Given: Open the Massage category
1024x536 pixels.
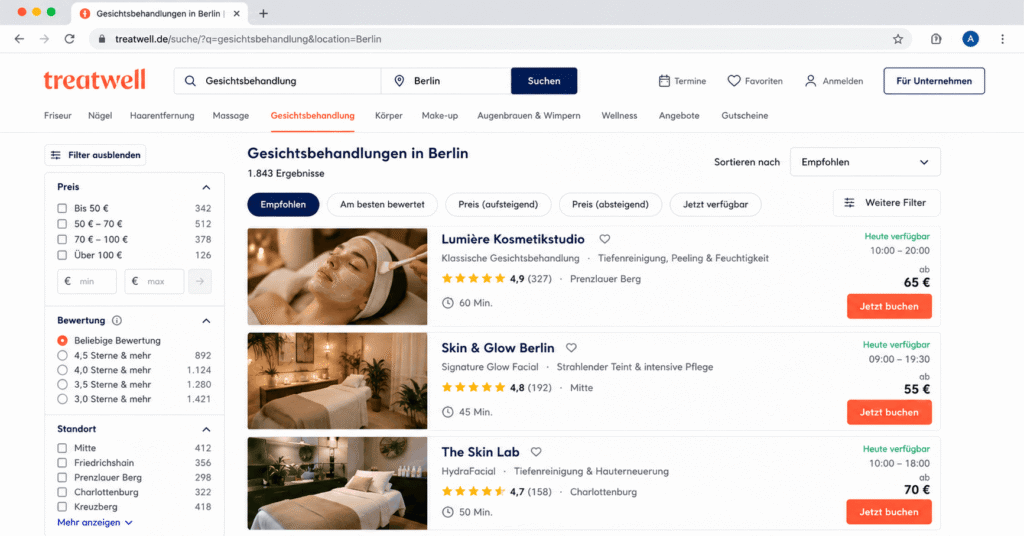Looking at the screenshot, I should pos(231,116).
